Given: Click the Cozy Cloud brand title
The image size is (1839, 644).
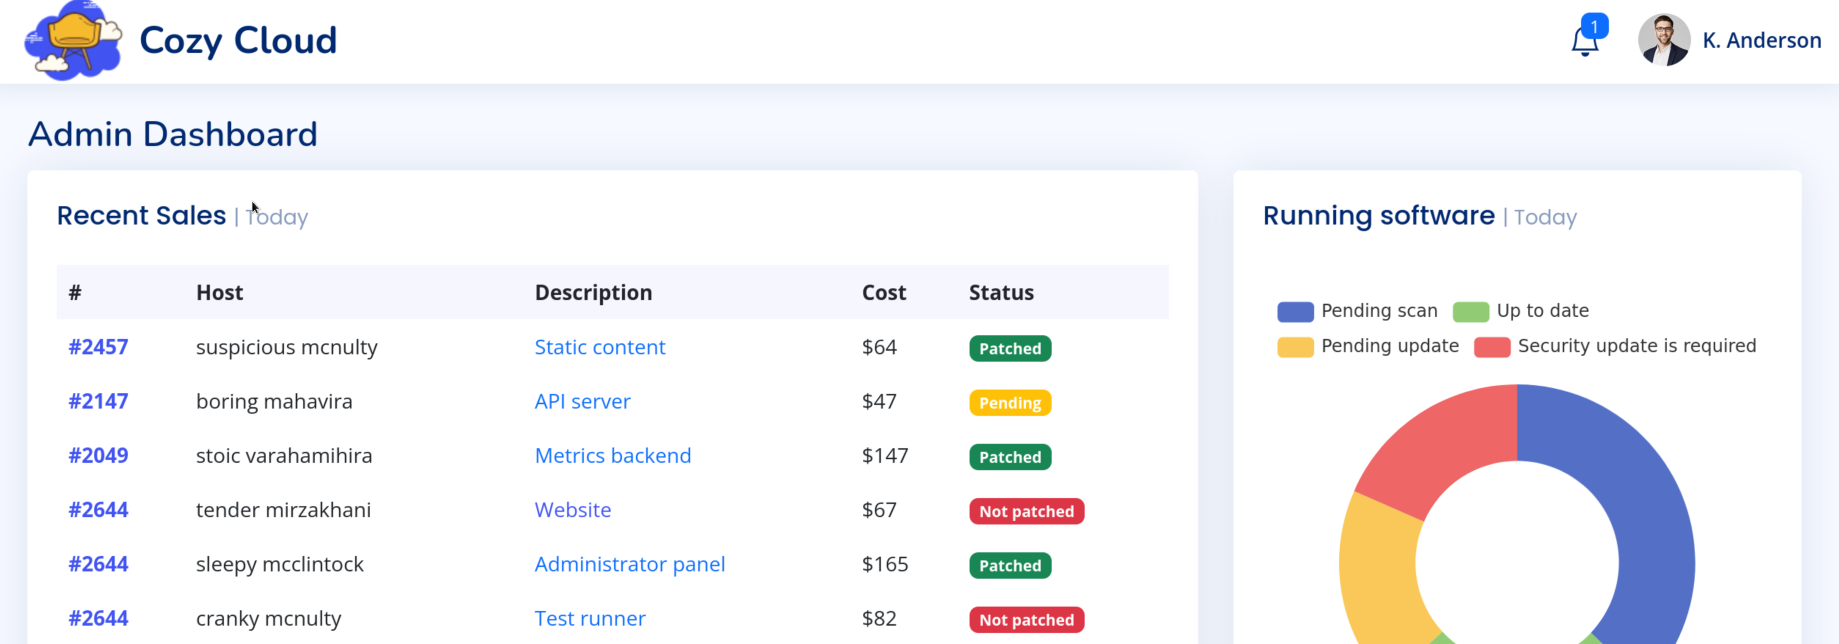Looking at the screenshot, I should 238,41.
